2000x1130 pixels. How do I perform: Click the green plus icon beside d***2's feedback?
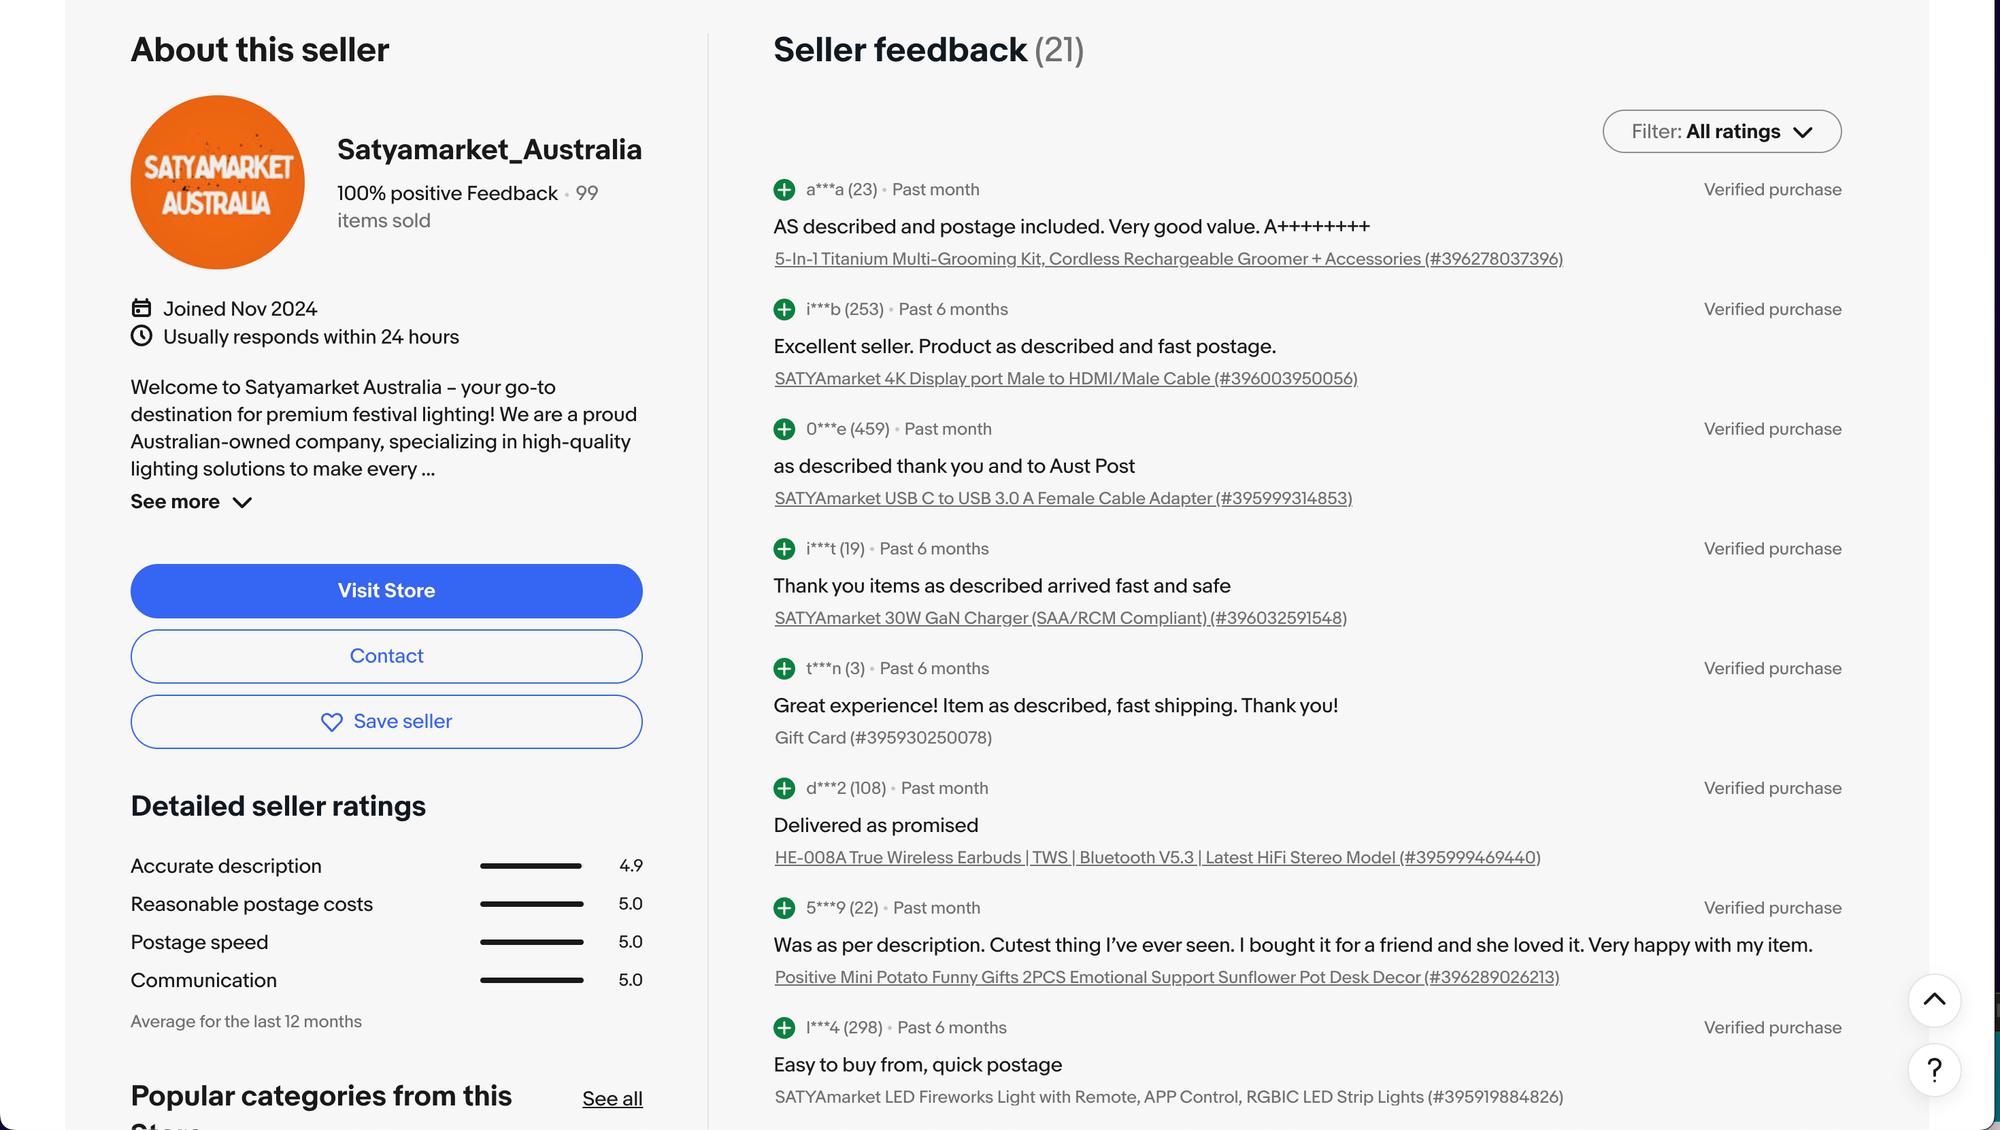pos(784,788)
